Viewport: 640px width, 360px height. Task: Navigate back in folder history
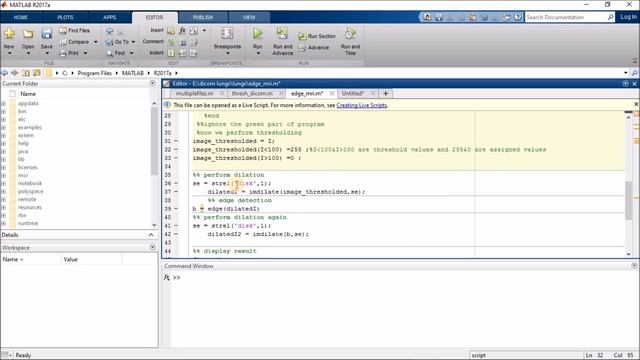pyautogui.click(x=4, y=73)
